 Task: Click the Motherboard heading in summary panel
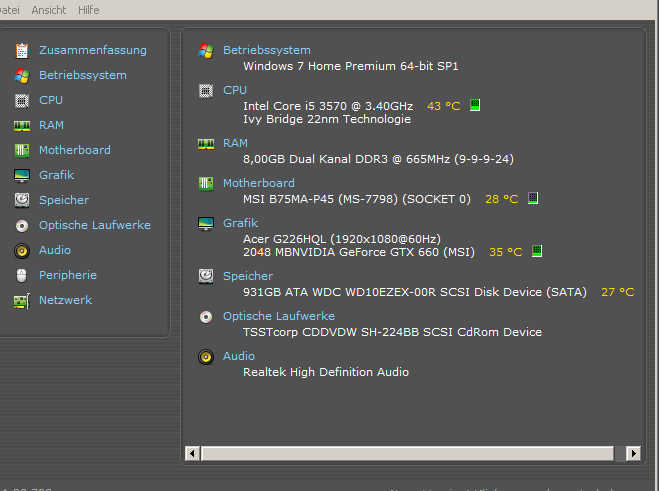point(258,183)
